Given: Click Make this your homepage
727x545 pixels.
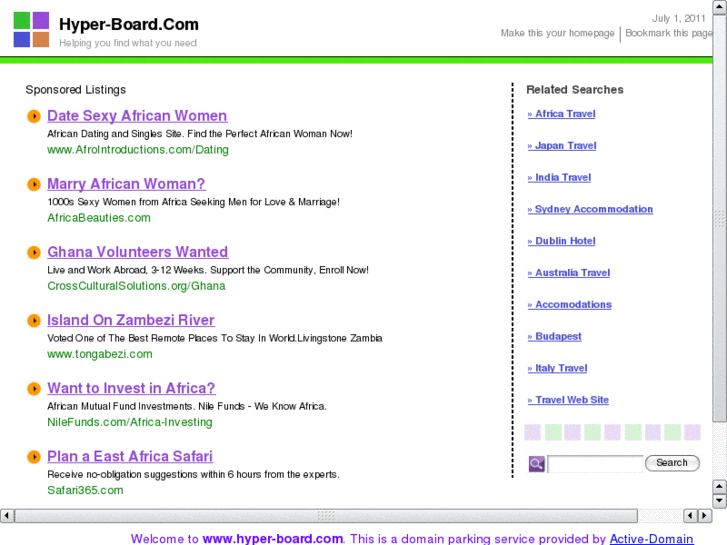Looking at the screenshot, I should pos(557,33).
